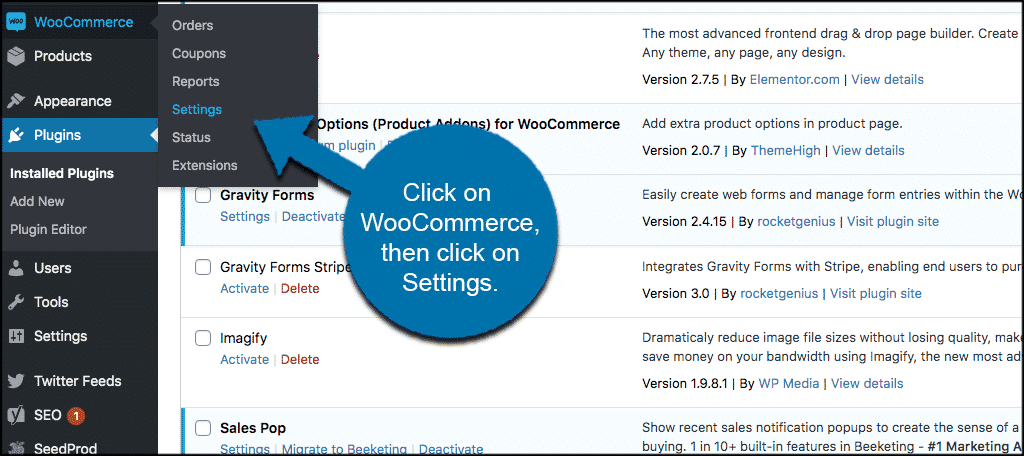
Task: Click the Yoast SEO icon
Action: tap(16, 415)
